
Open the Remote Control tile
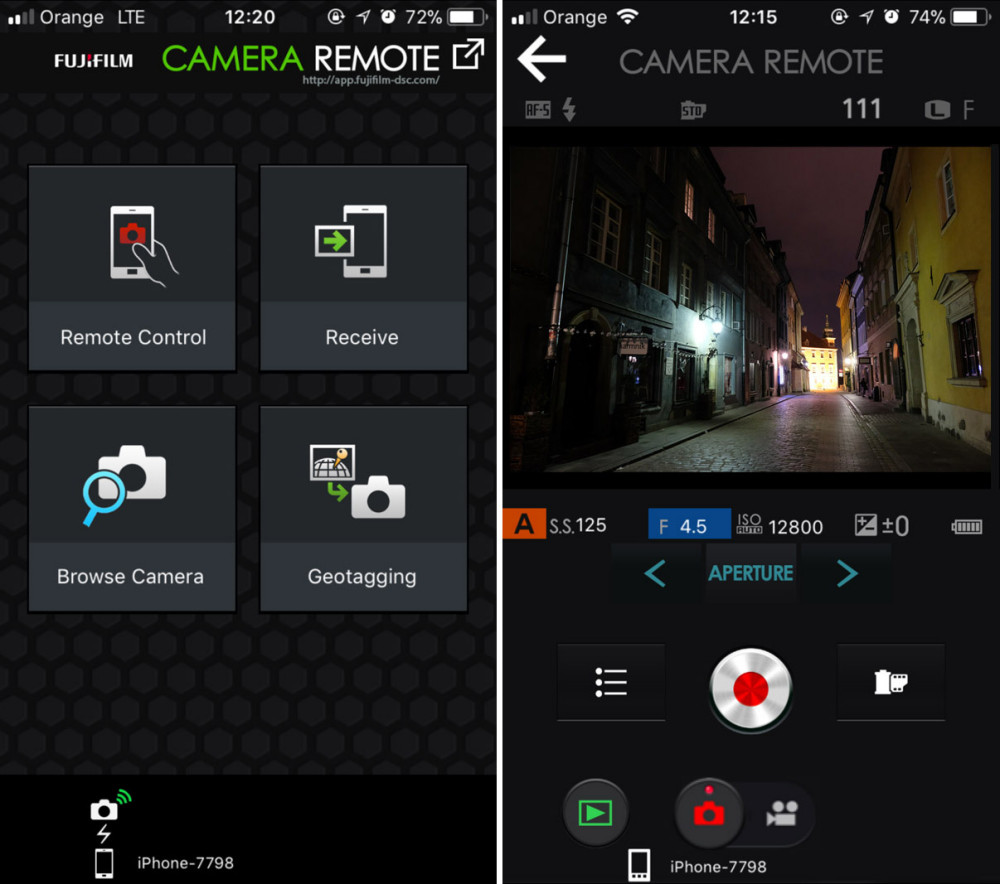coord(132,268)
